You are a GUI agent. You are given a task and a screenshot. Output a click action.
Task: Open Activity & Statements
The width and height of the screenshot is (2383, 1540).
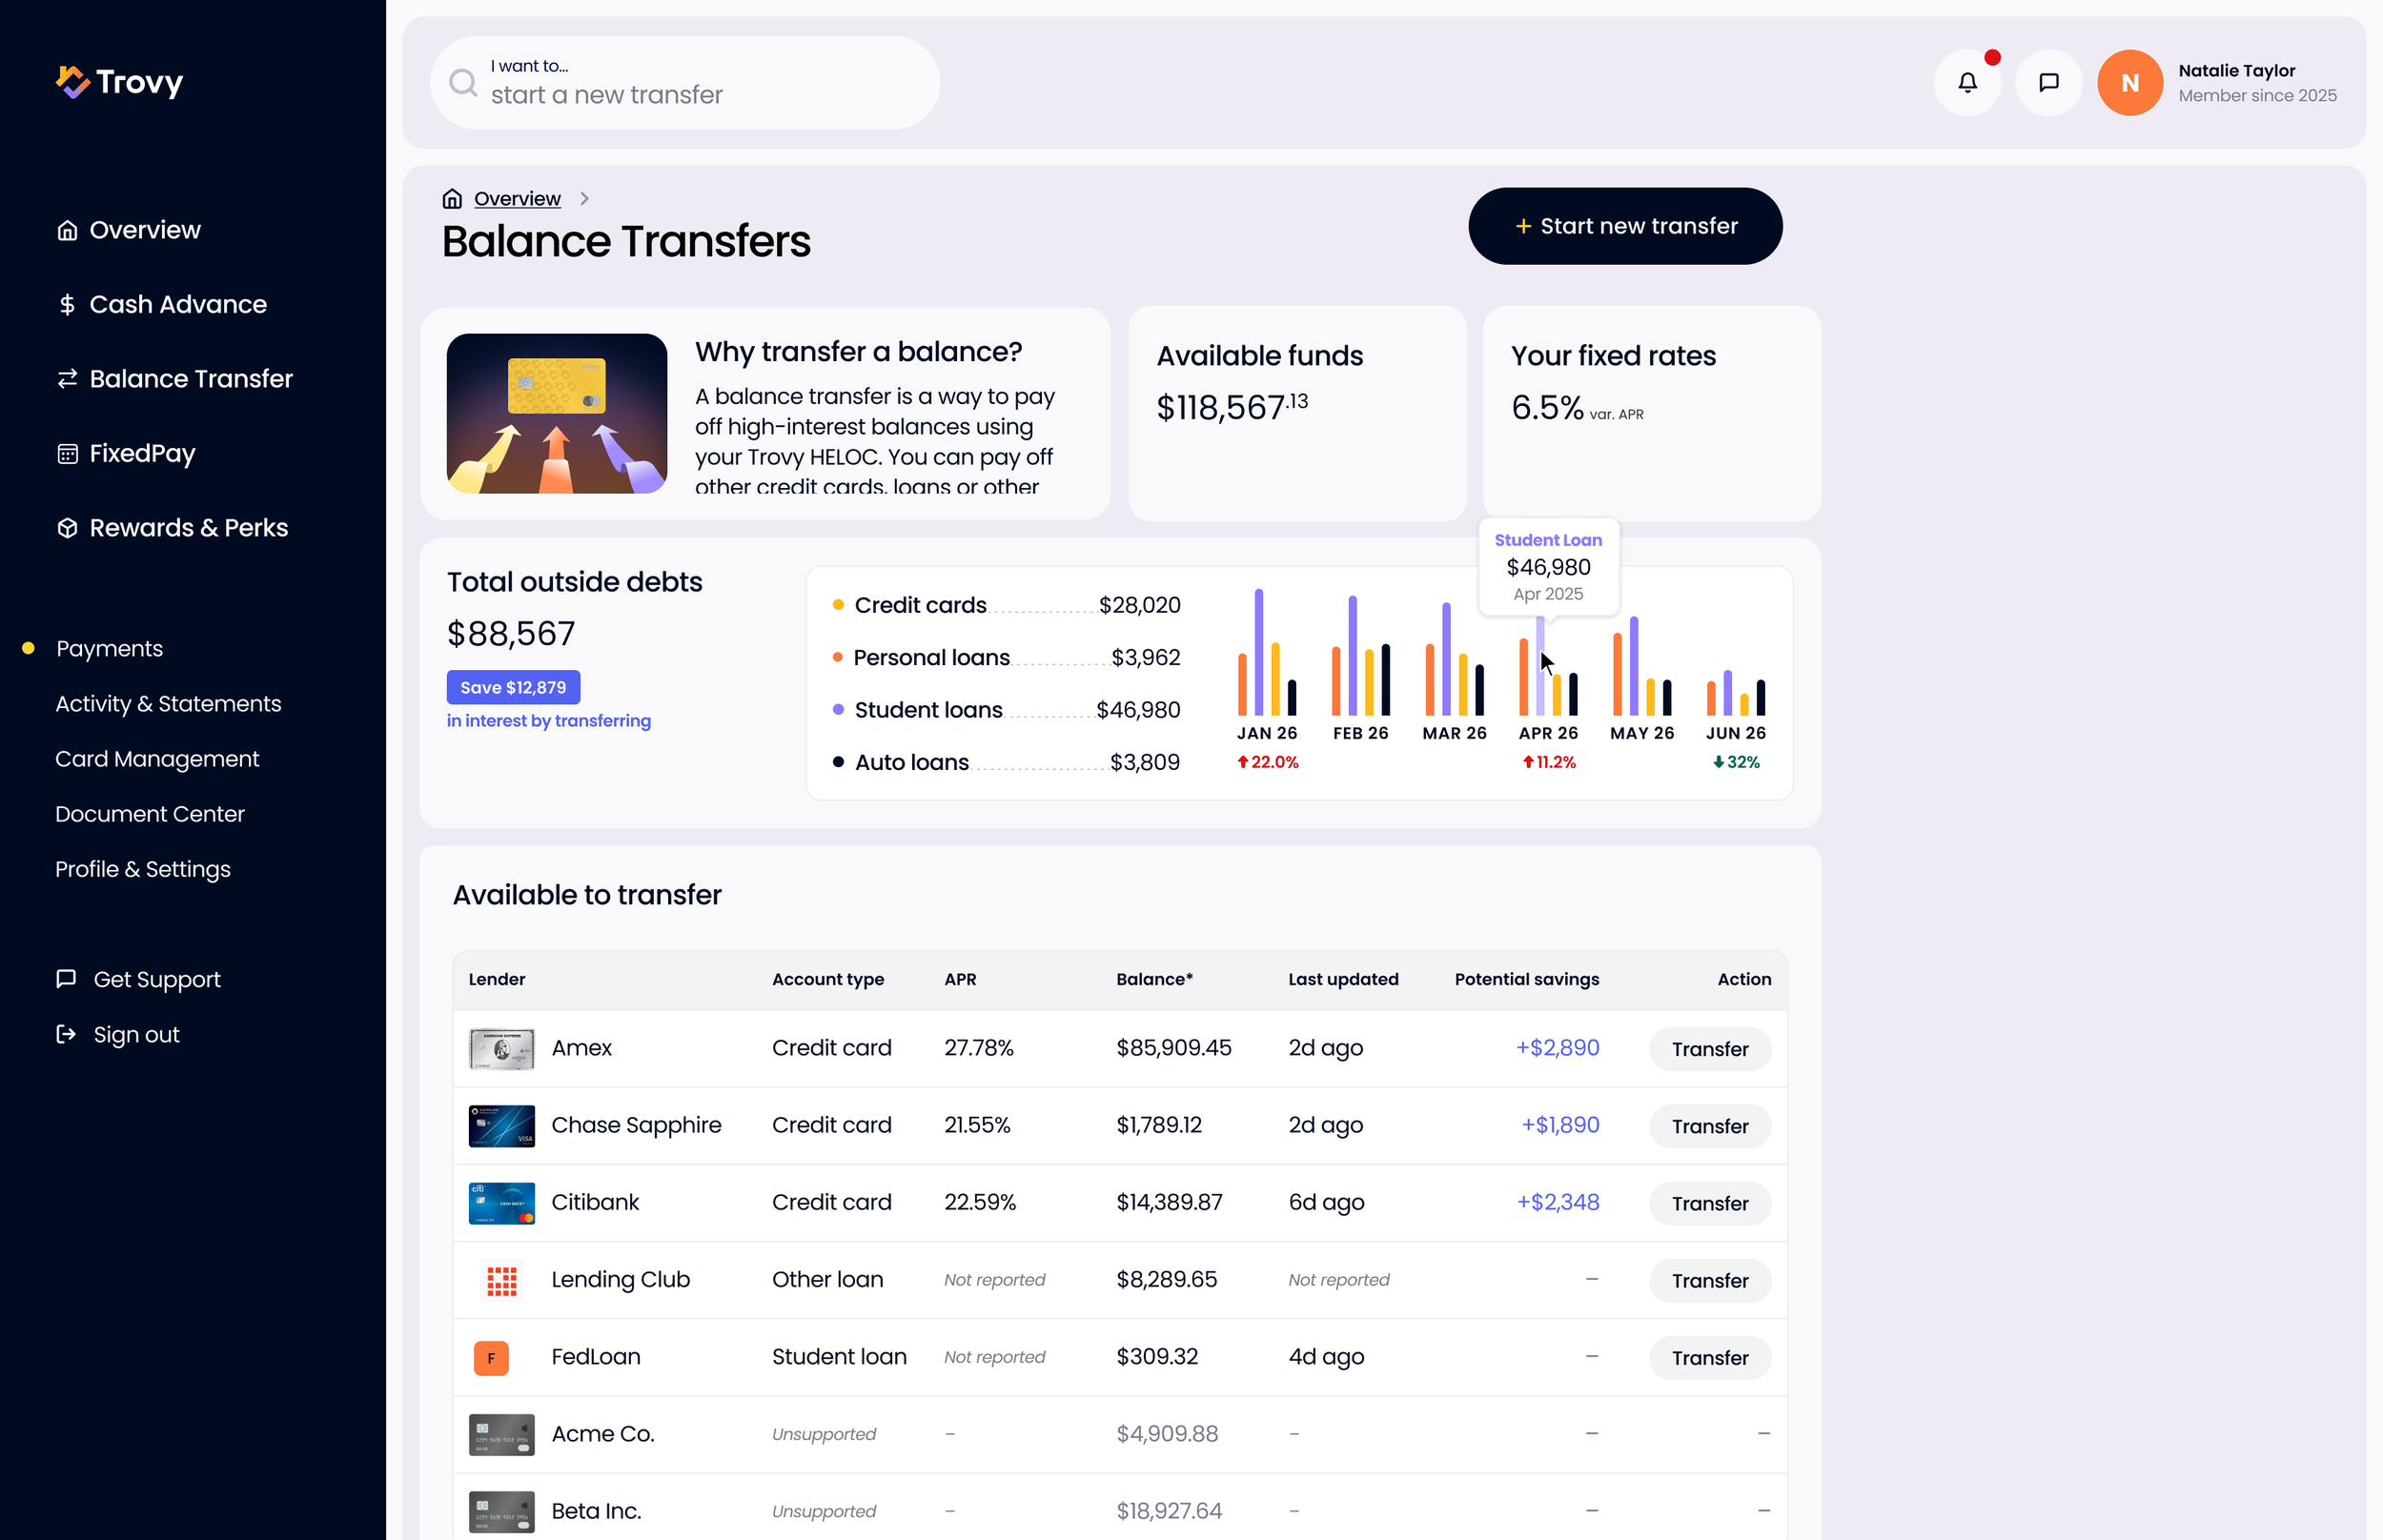point(168,703)
